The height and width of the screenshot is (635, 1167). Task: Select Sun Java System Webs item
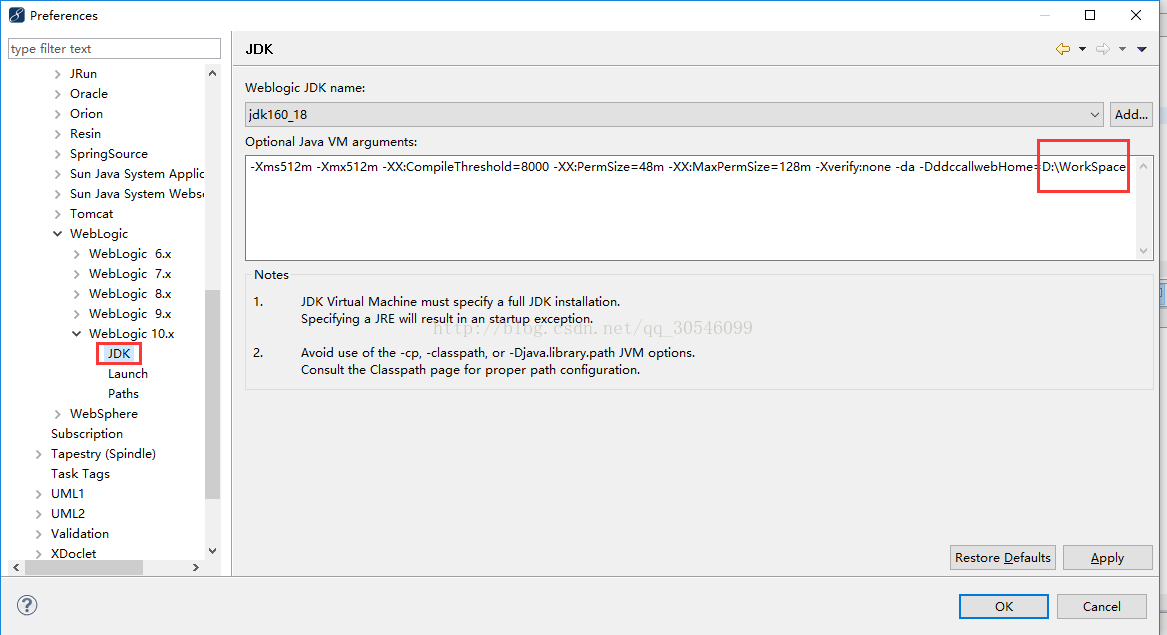point(137,194)
